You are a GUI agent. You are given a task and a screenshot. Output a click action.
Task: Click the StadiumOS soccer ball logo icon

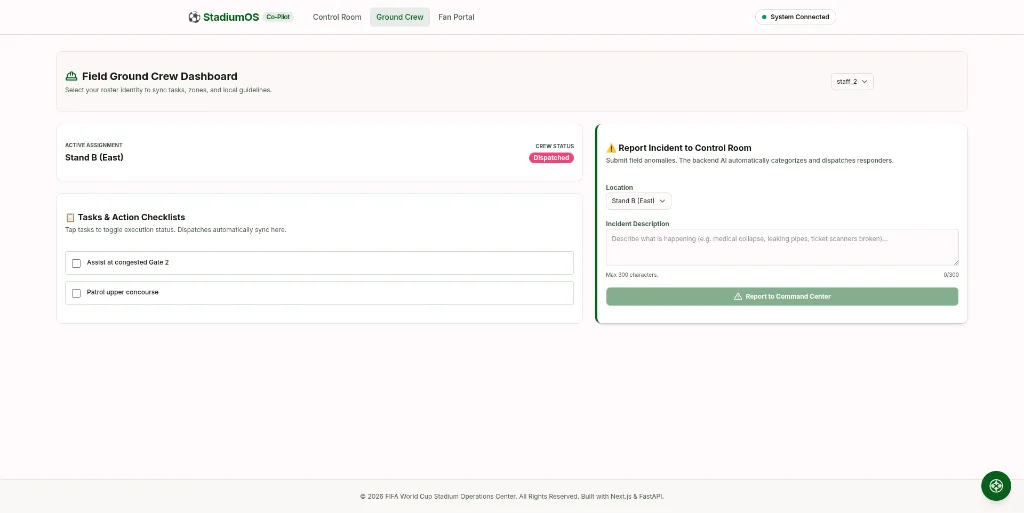tap(194, 17)
